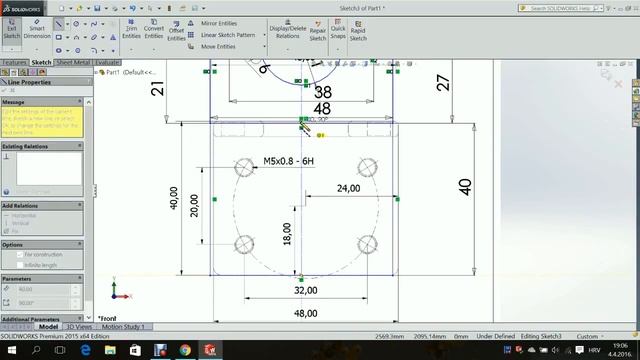Click the line length parameter field

tap(44, 289)
